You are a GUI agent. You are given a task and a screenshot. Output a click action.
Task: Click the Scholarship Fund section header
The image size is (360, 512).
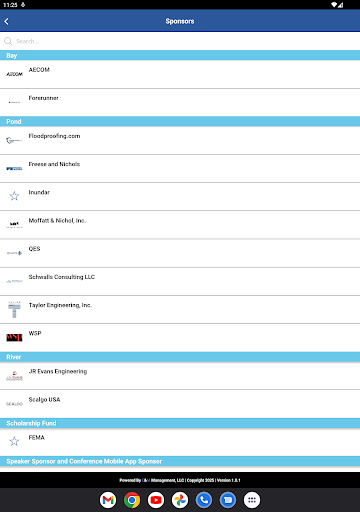tap(180, 423)
